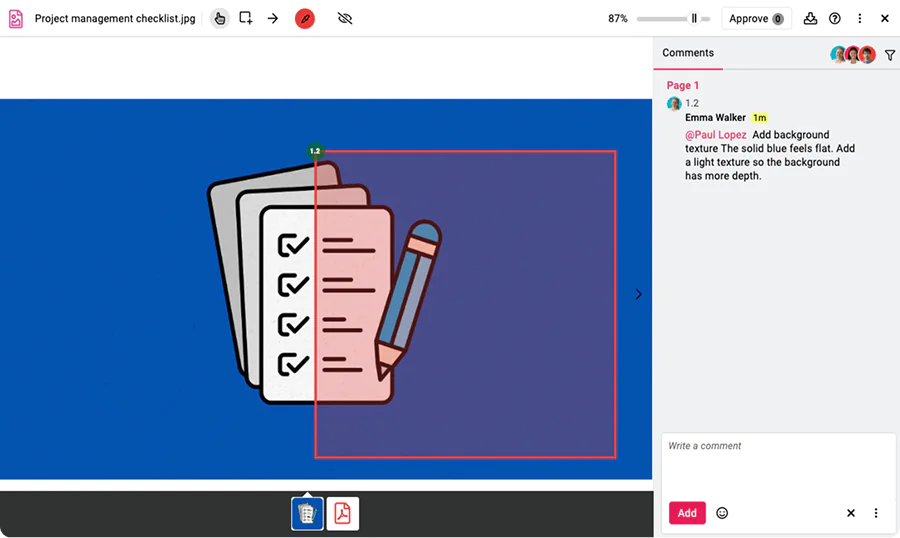Click the reviewers avatar group

[853, 55]
